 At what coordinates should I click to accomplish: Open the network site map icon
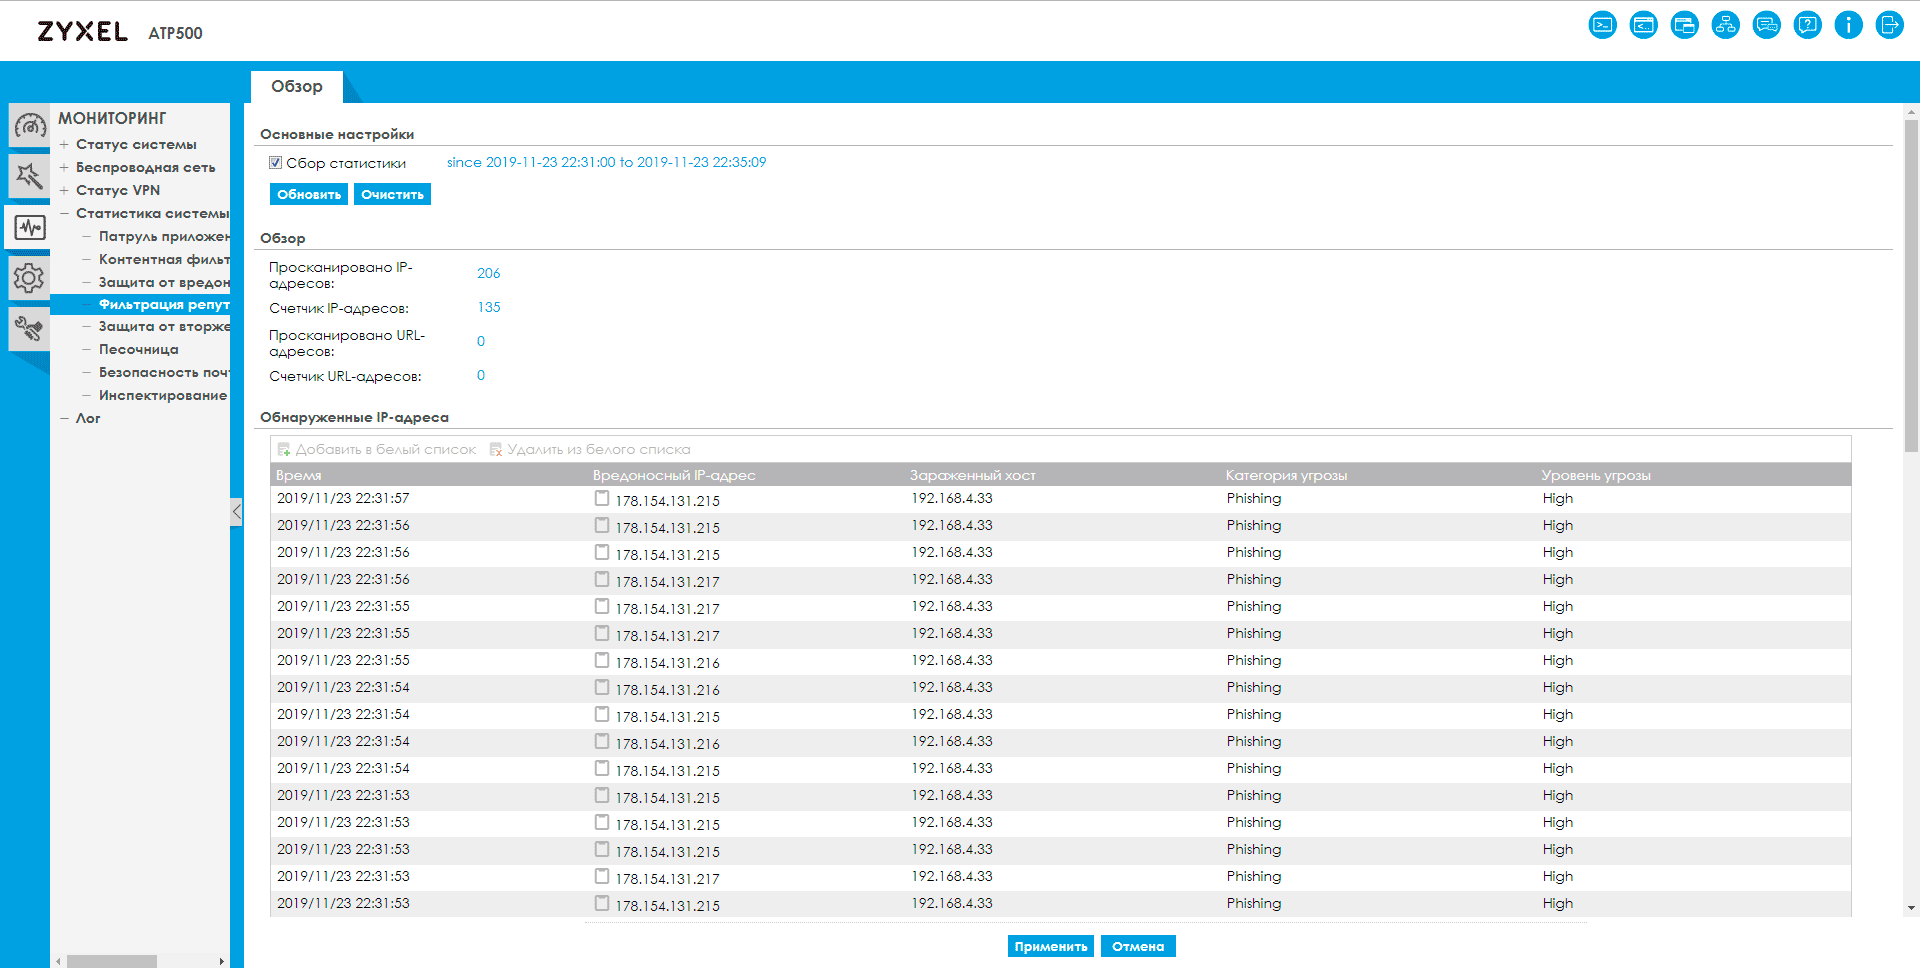pos(1725,25)
